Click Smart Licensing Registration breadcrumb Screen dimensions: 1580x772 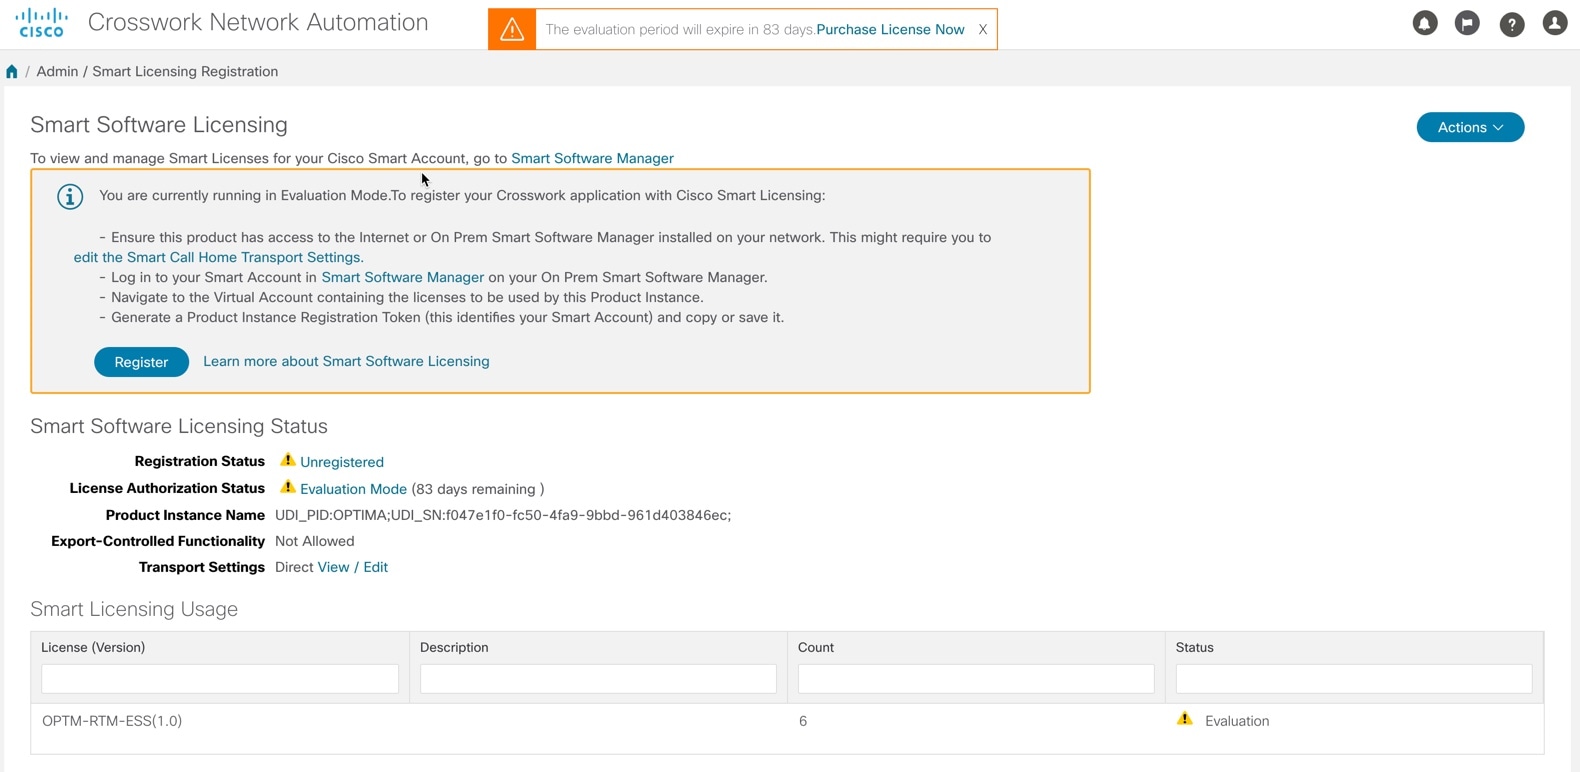click(185, 72)
